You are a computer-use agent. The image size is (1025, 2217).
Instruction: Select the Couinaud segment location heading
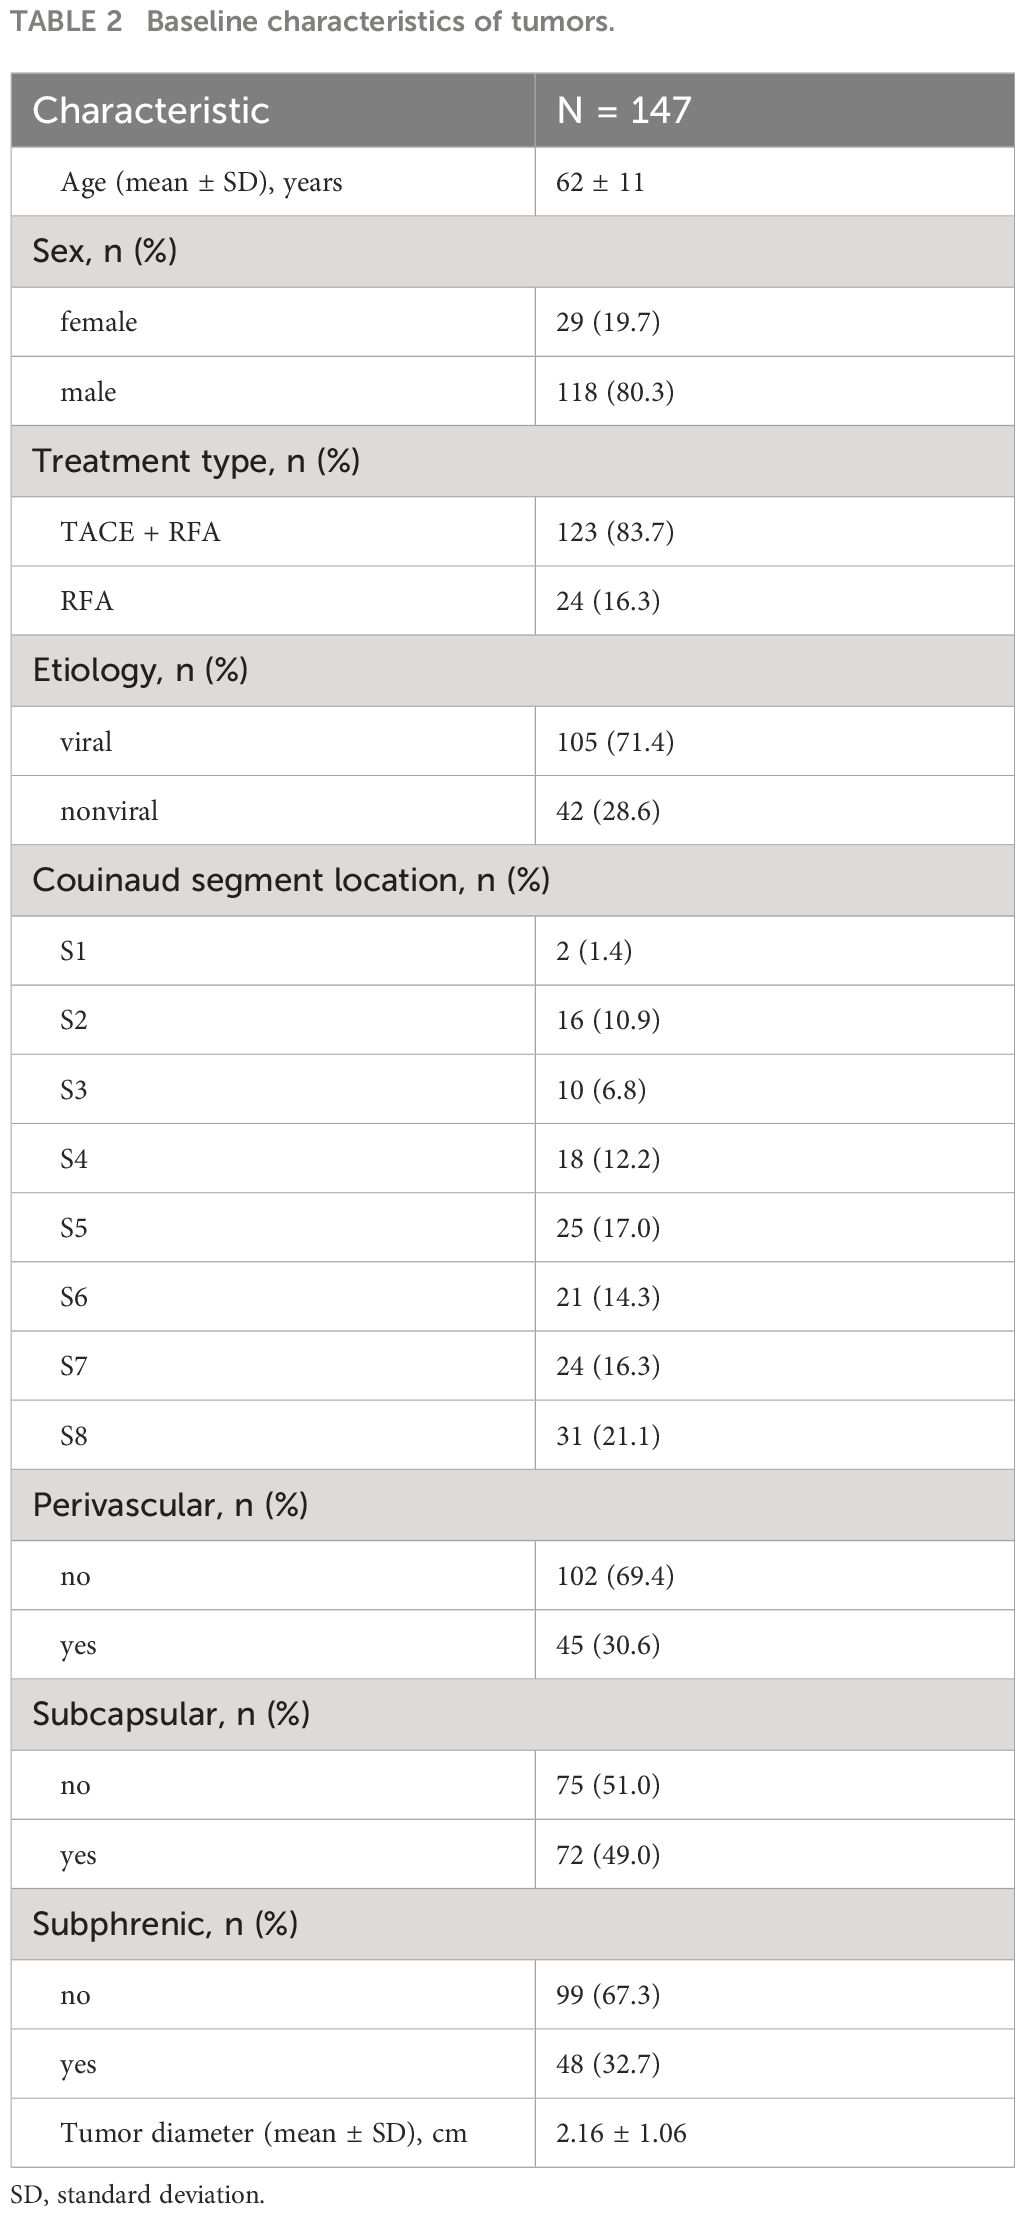[x=291, y=880]
